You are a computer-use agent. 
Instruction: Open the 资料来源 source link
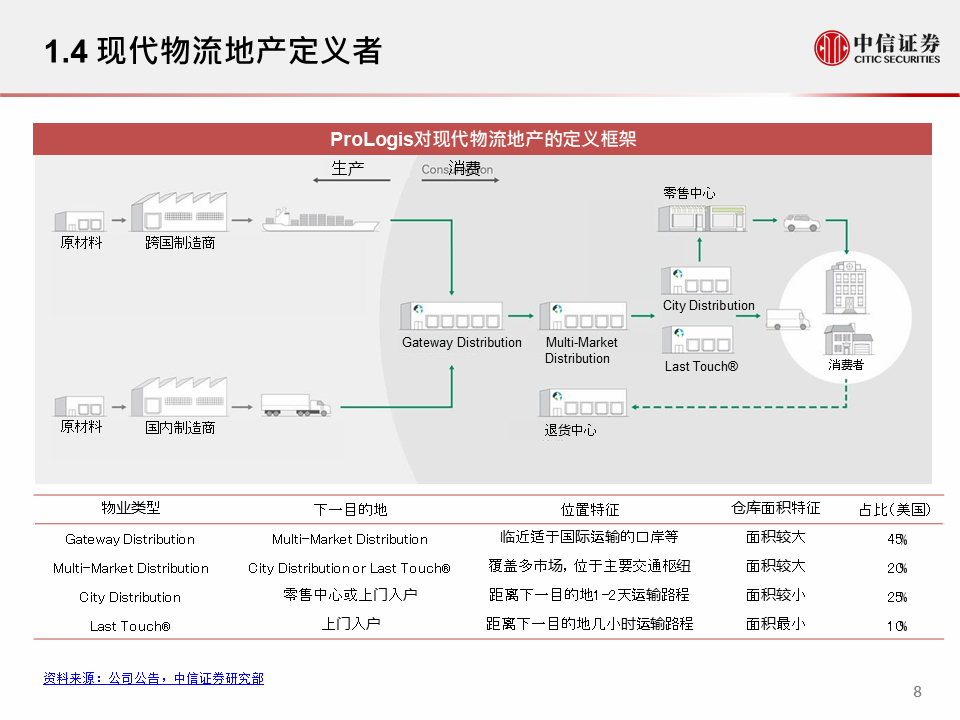click(x=153, y=678)
